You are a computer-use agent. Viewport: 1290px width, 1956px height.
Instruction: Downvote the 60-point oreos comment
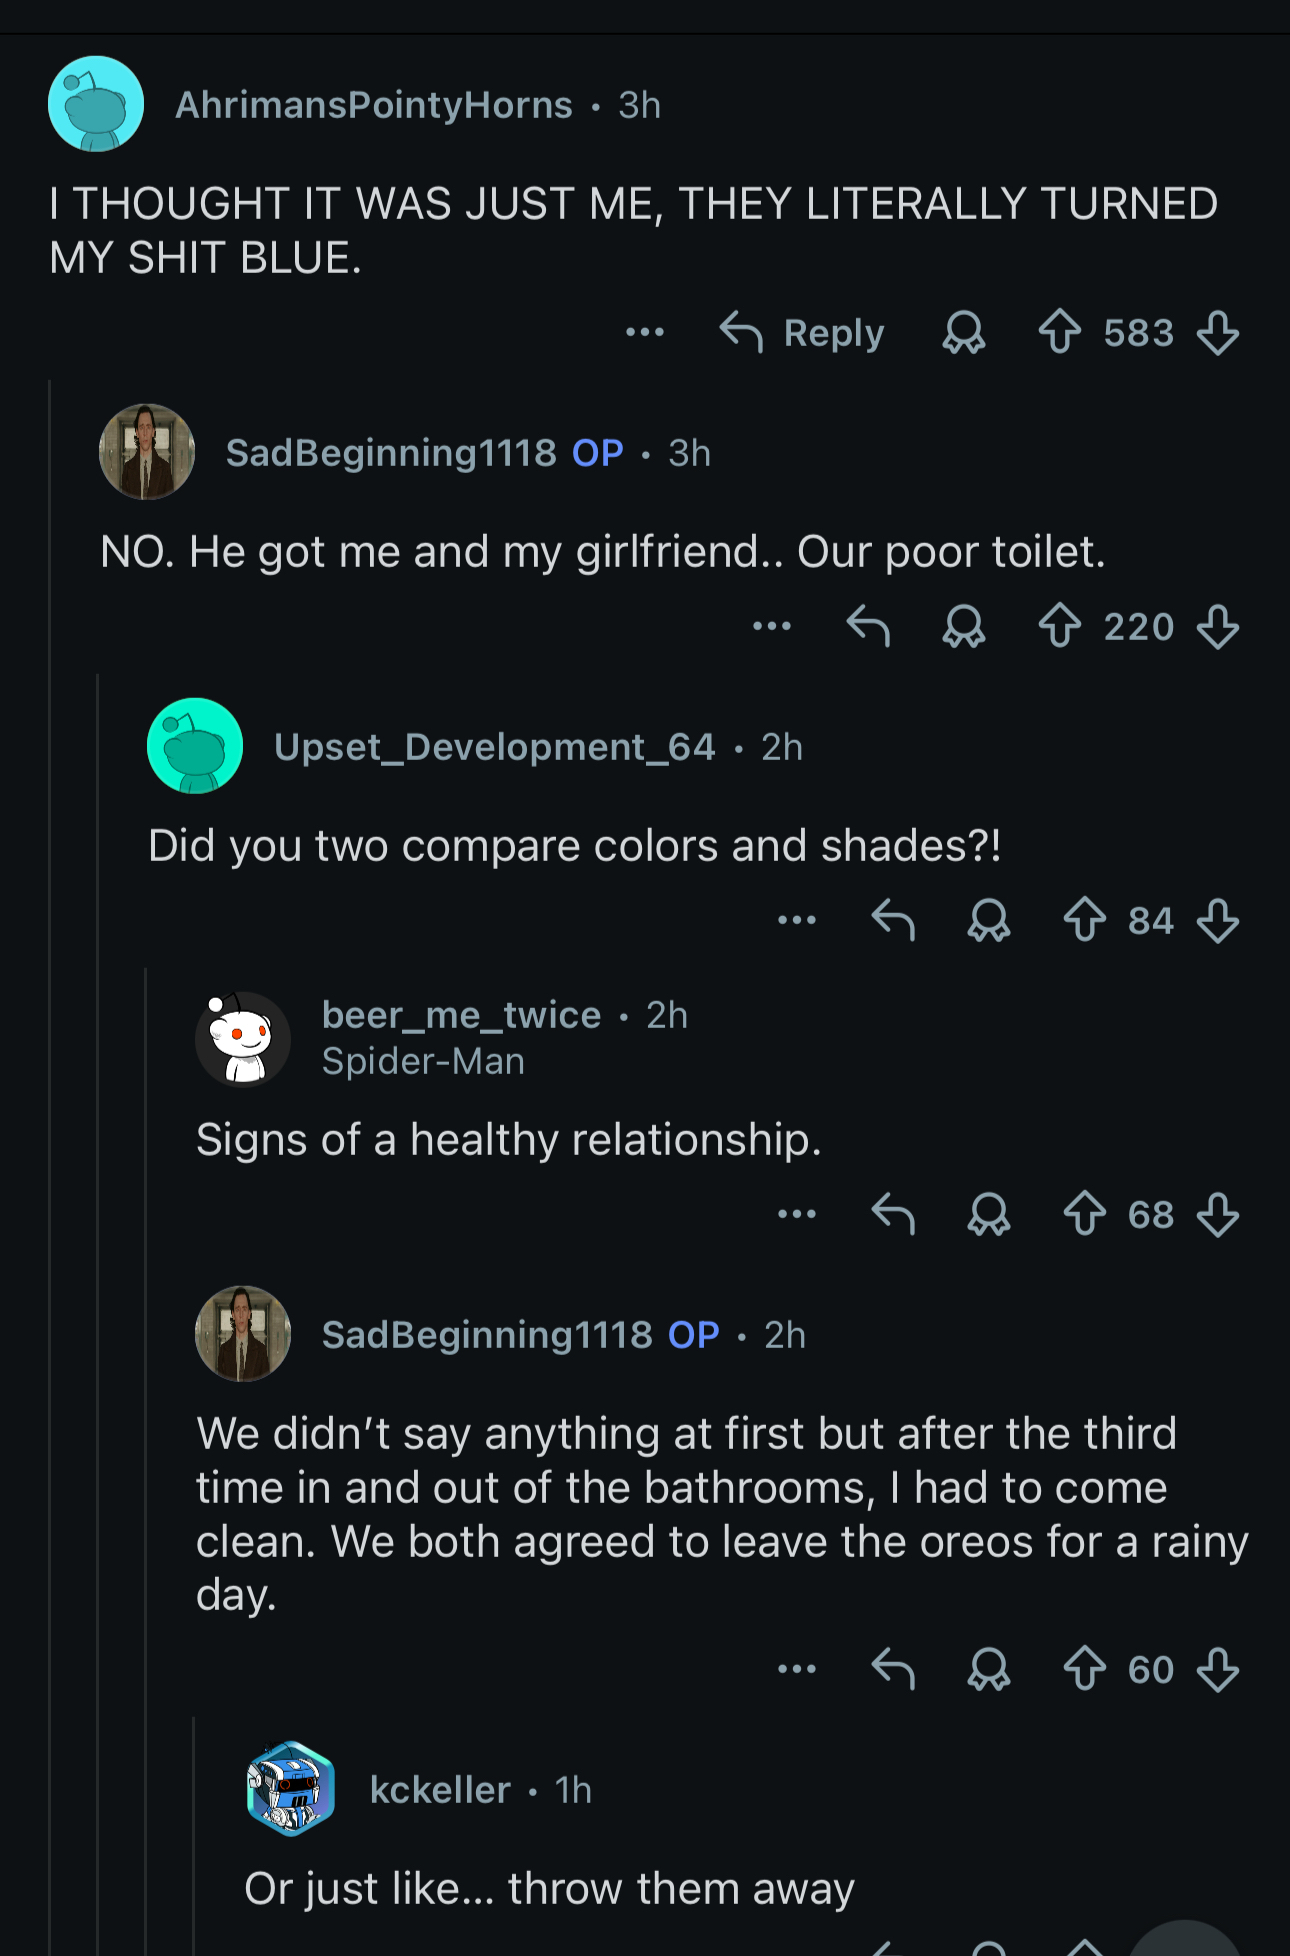(x=1217, y=1668)
